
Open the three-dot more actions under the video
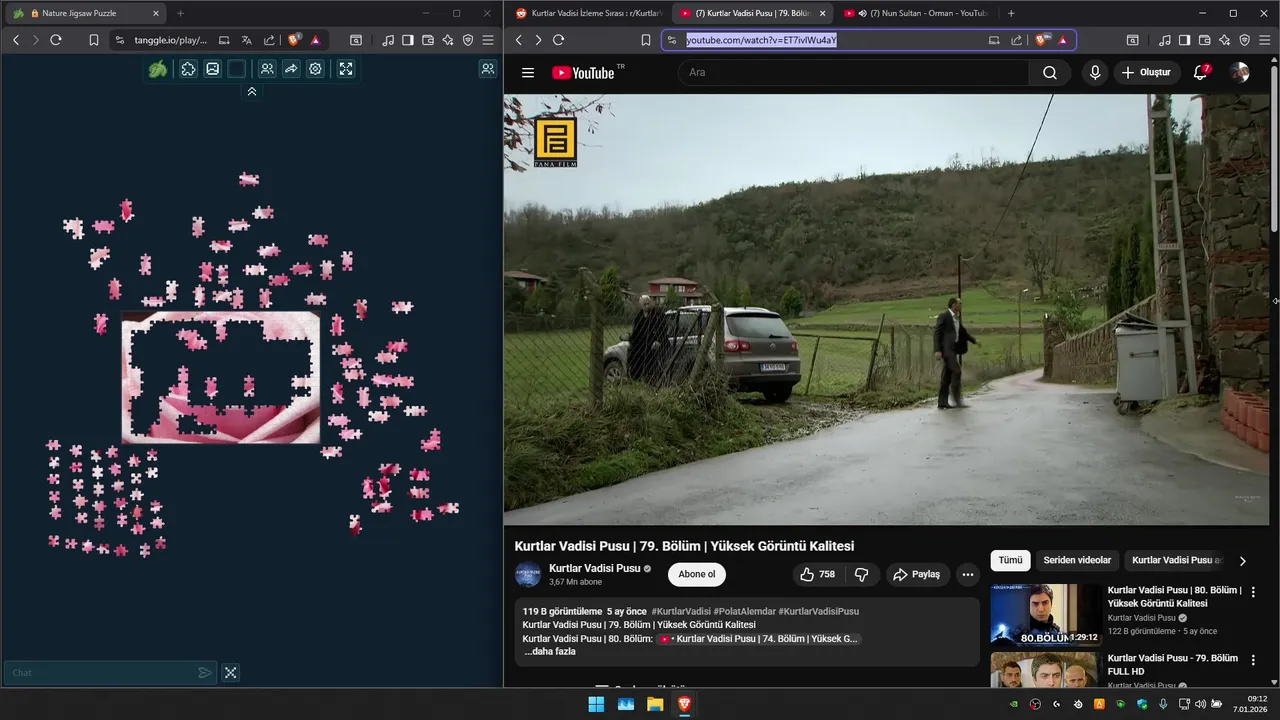967,574
